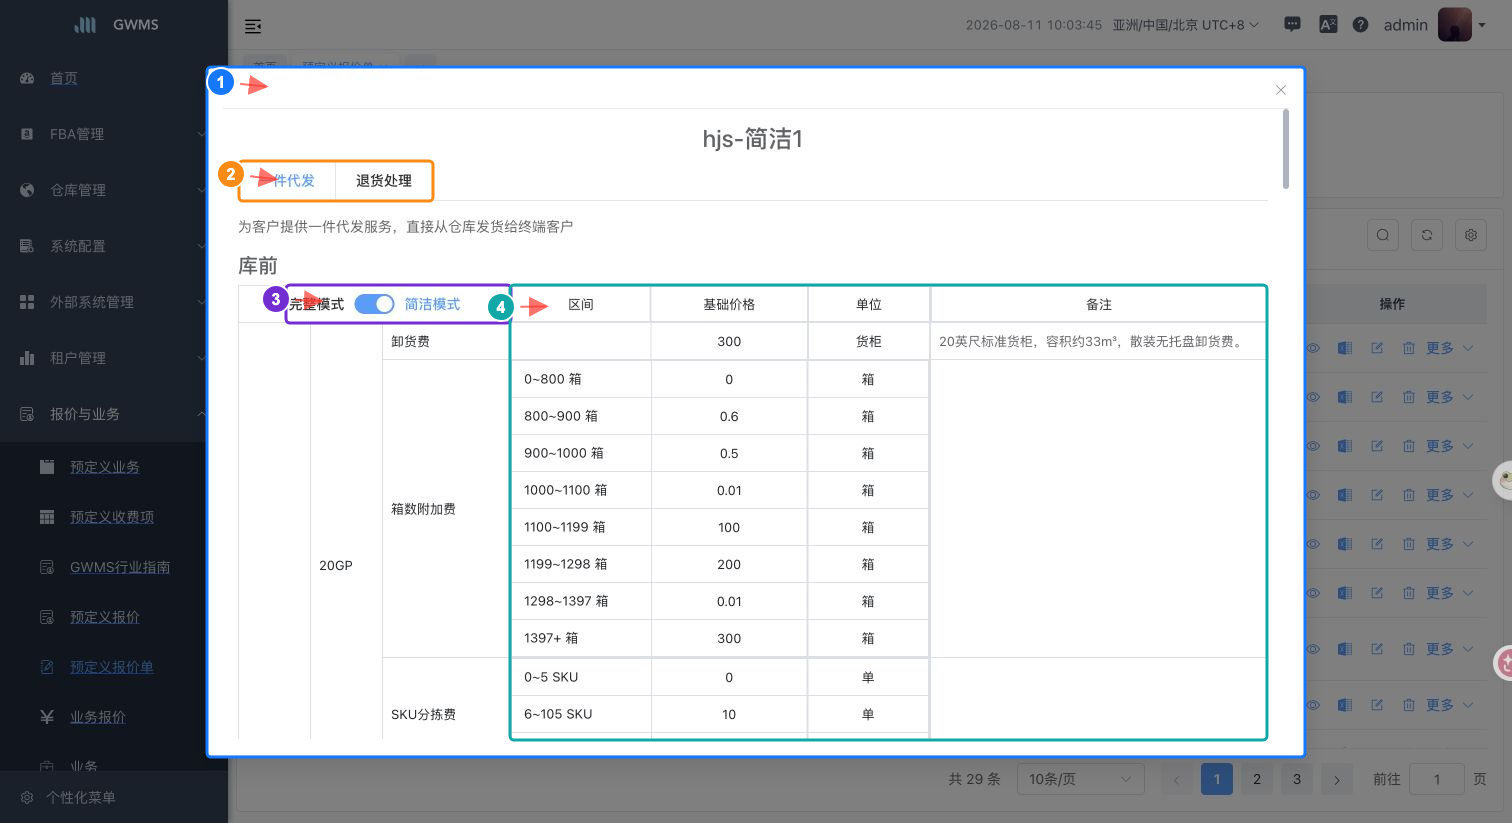The width and height of the screenshot is (1512, 823).
Task: Click the 1100~1199 箱 range cell
Action: pos(581,527)
